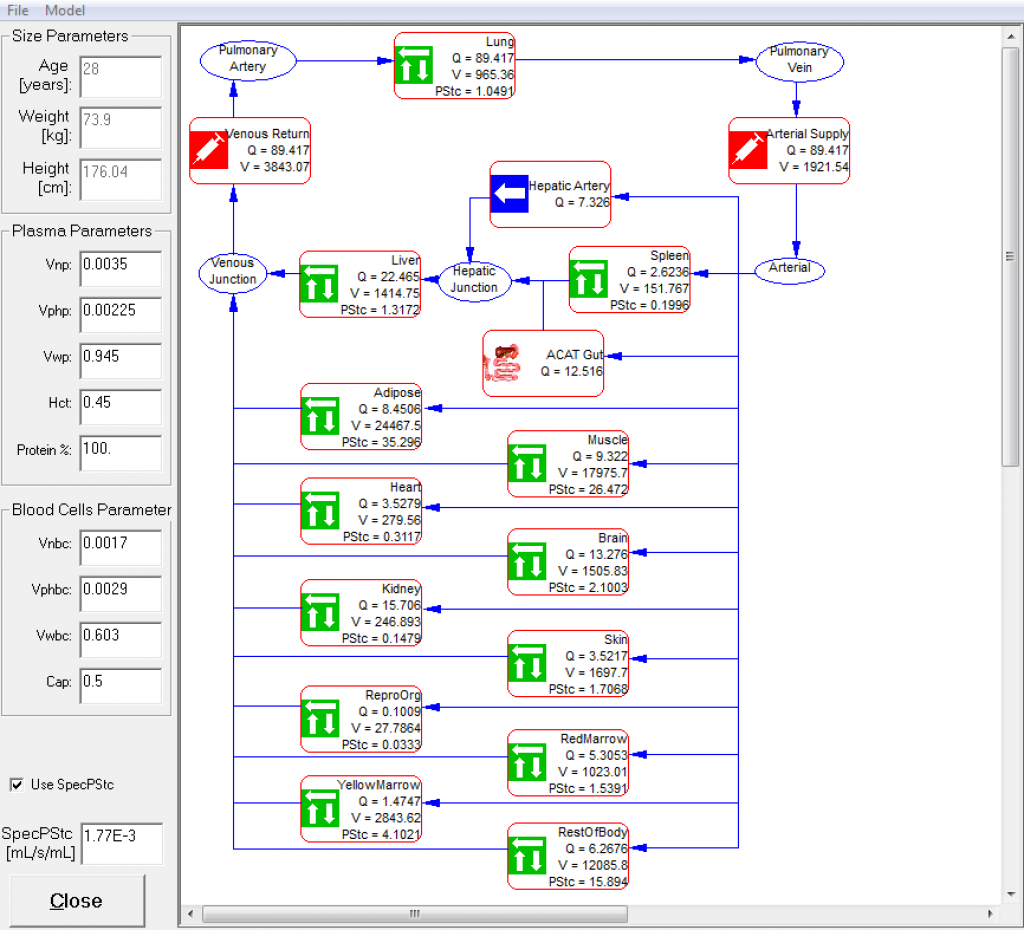Open the File menu
Image resolution: width=1024 pixels, height=930 pixels.
(x=18, y=10)
